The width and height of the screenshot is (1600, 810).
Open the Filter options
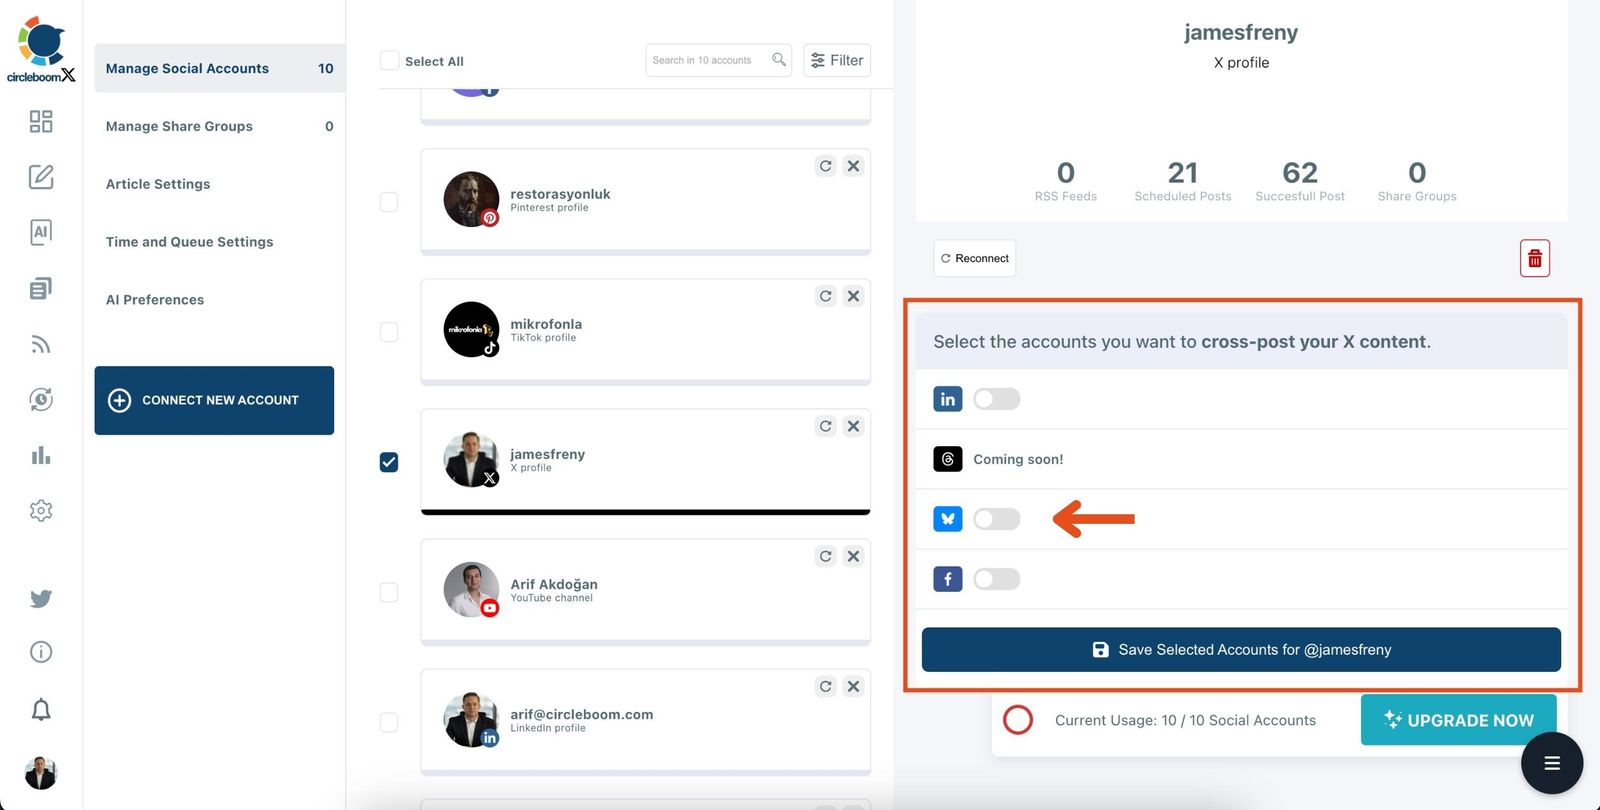pos(837,61)
